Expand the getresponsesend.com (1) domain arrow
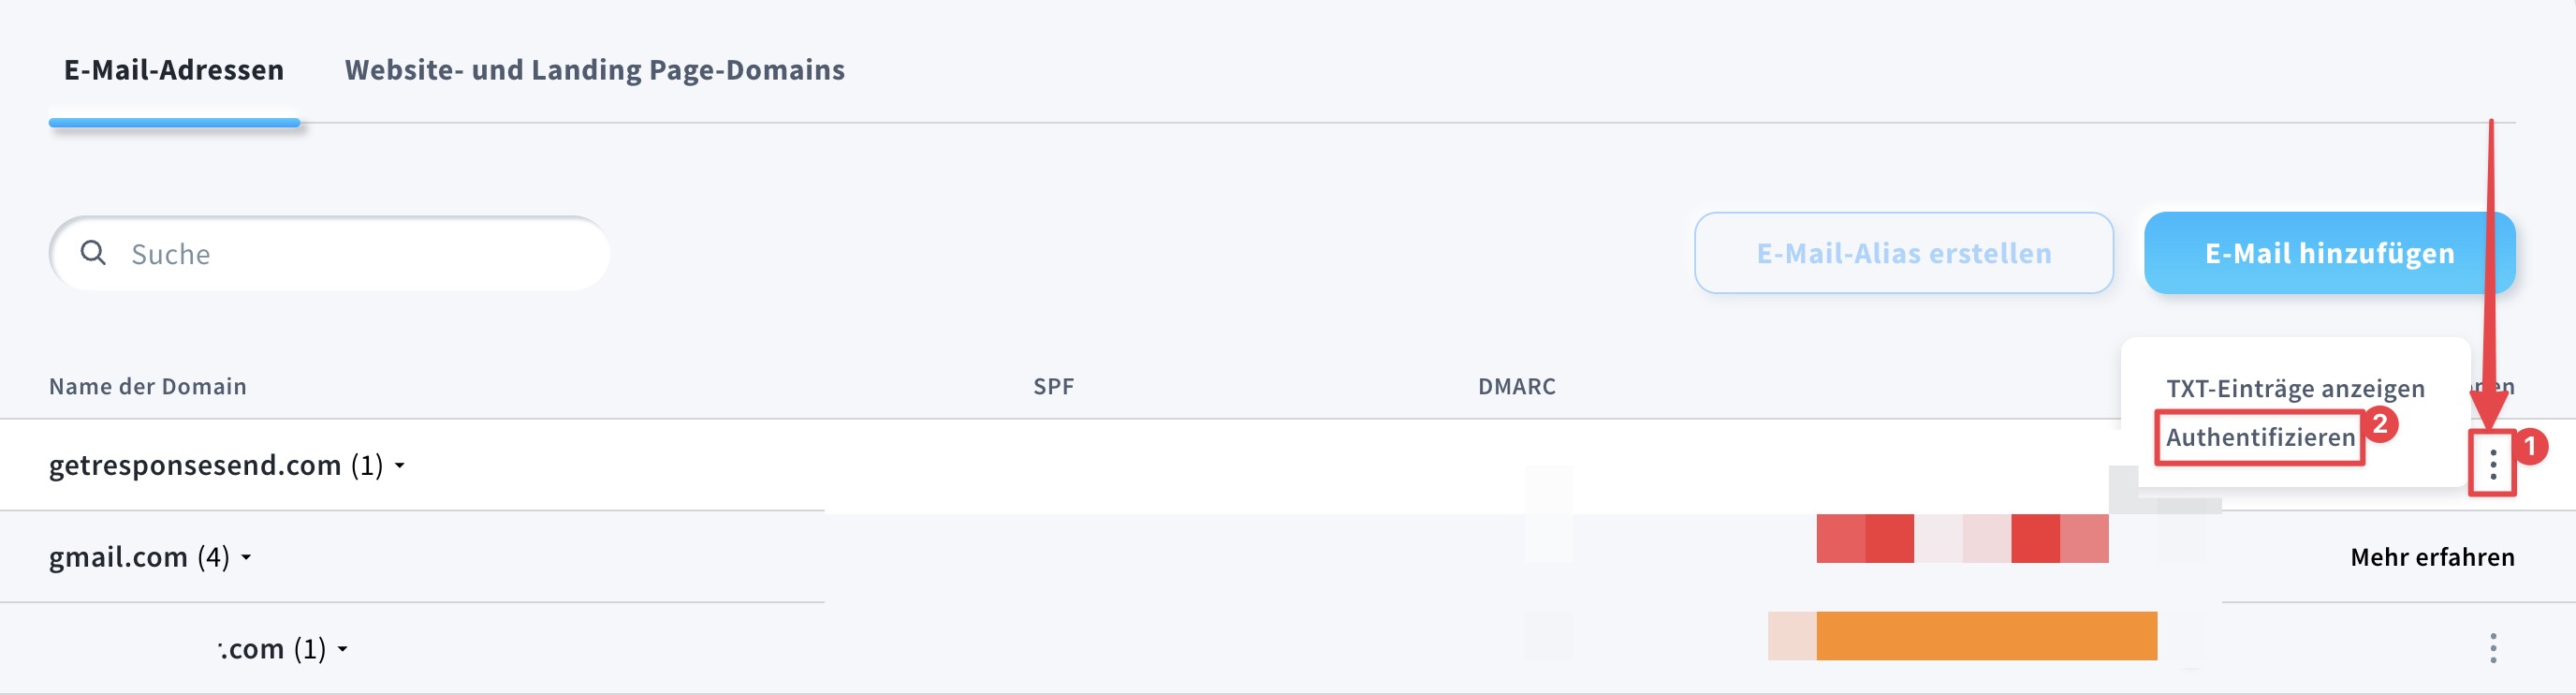The width and height of the screenshot is (2576, 695). [x=400, y=465]
